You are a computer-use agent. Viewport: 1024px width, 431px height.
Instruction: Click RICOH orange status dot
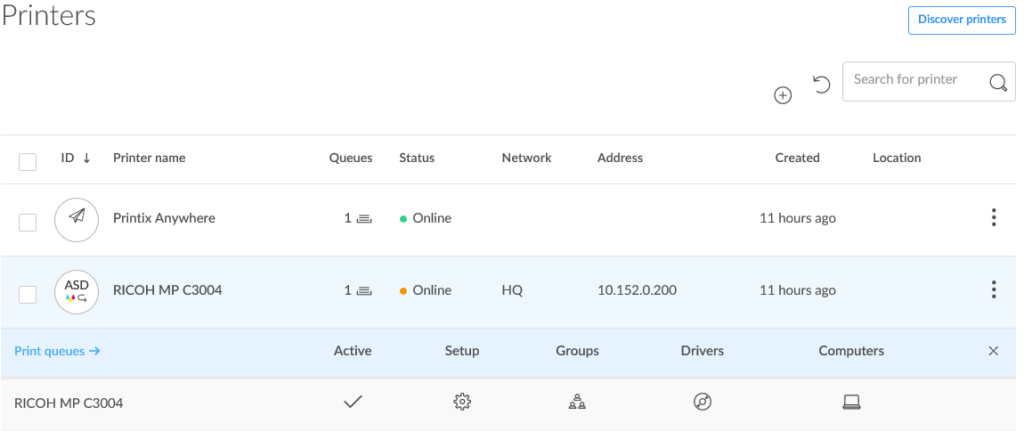[403, 291]
